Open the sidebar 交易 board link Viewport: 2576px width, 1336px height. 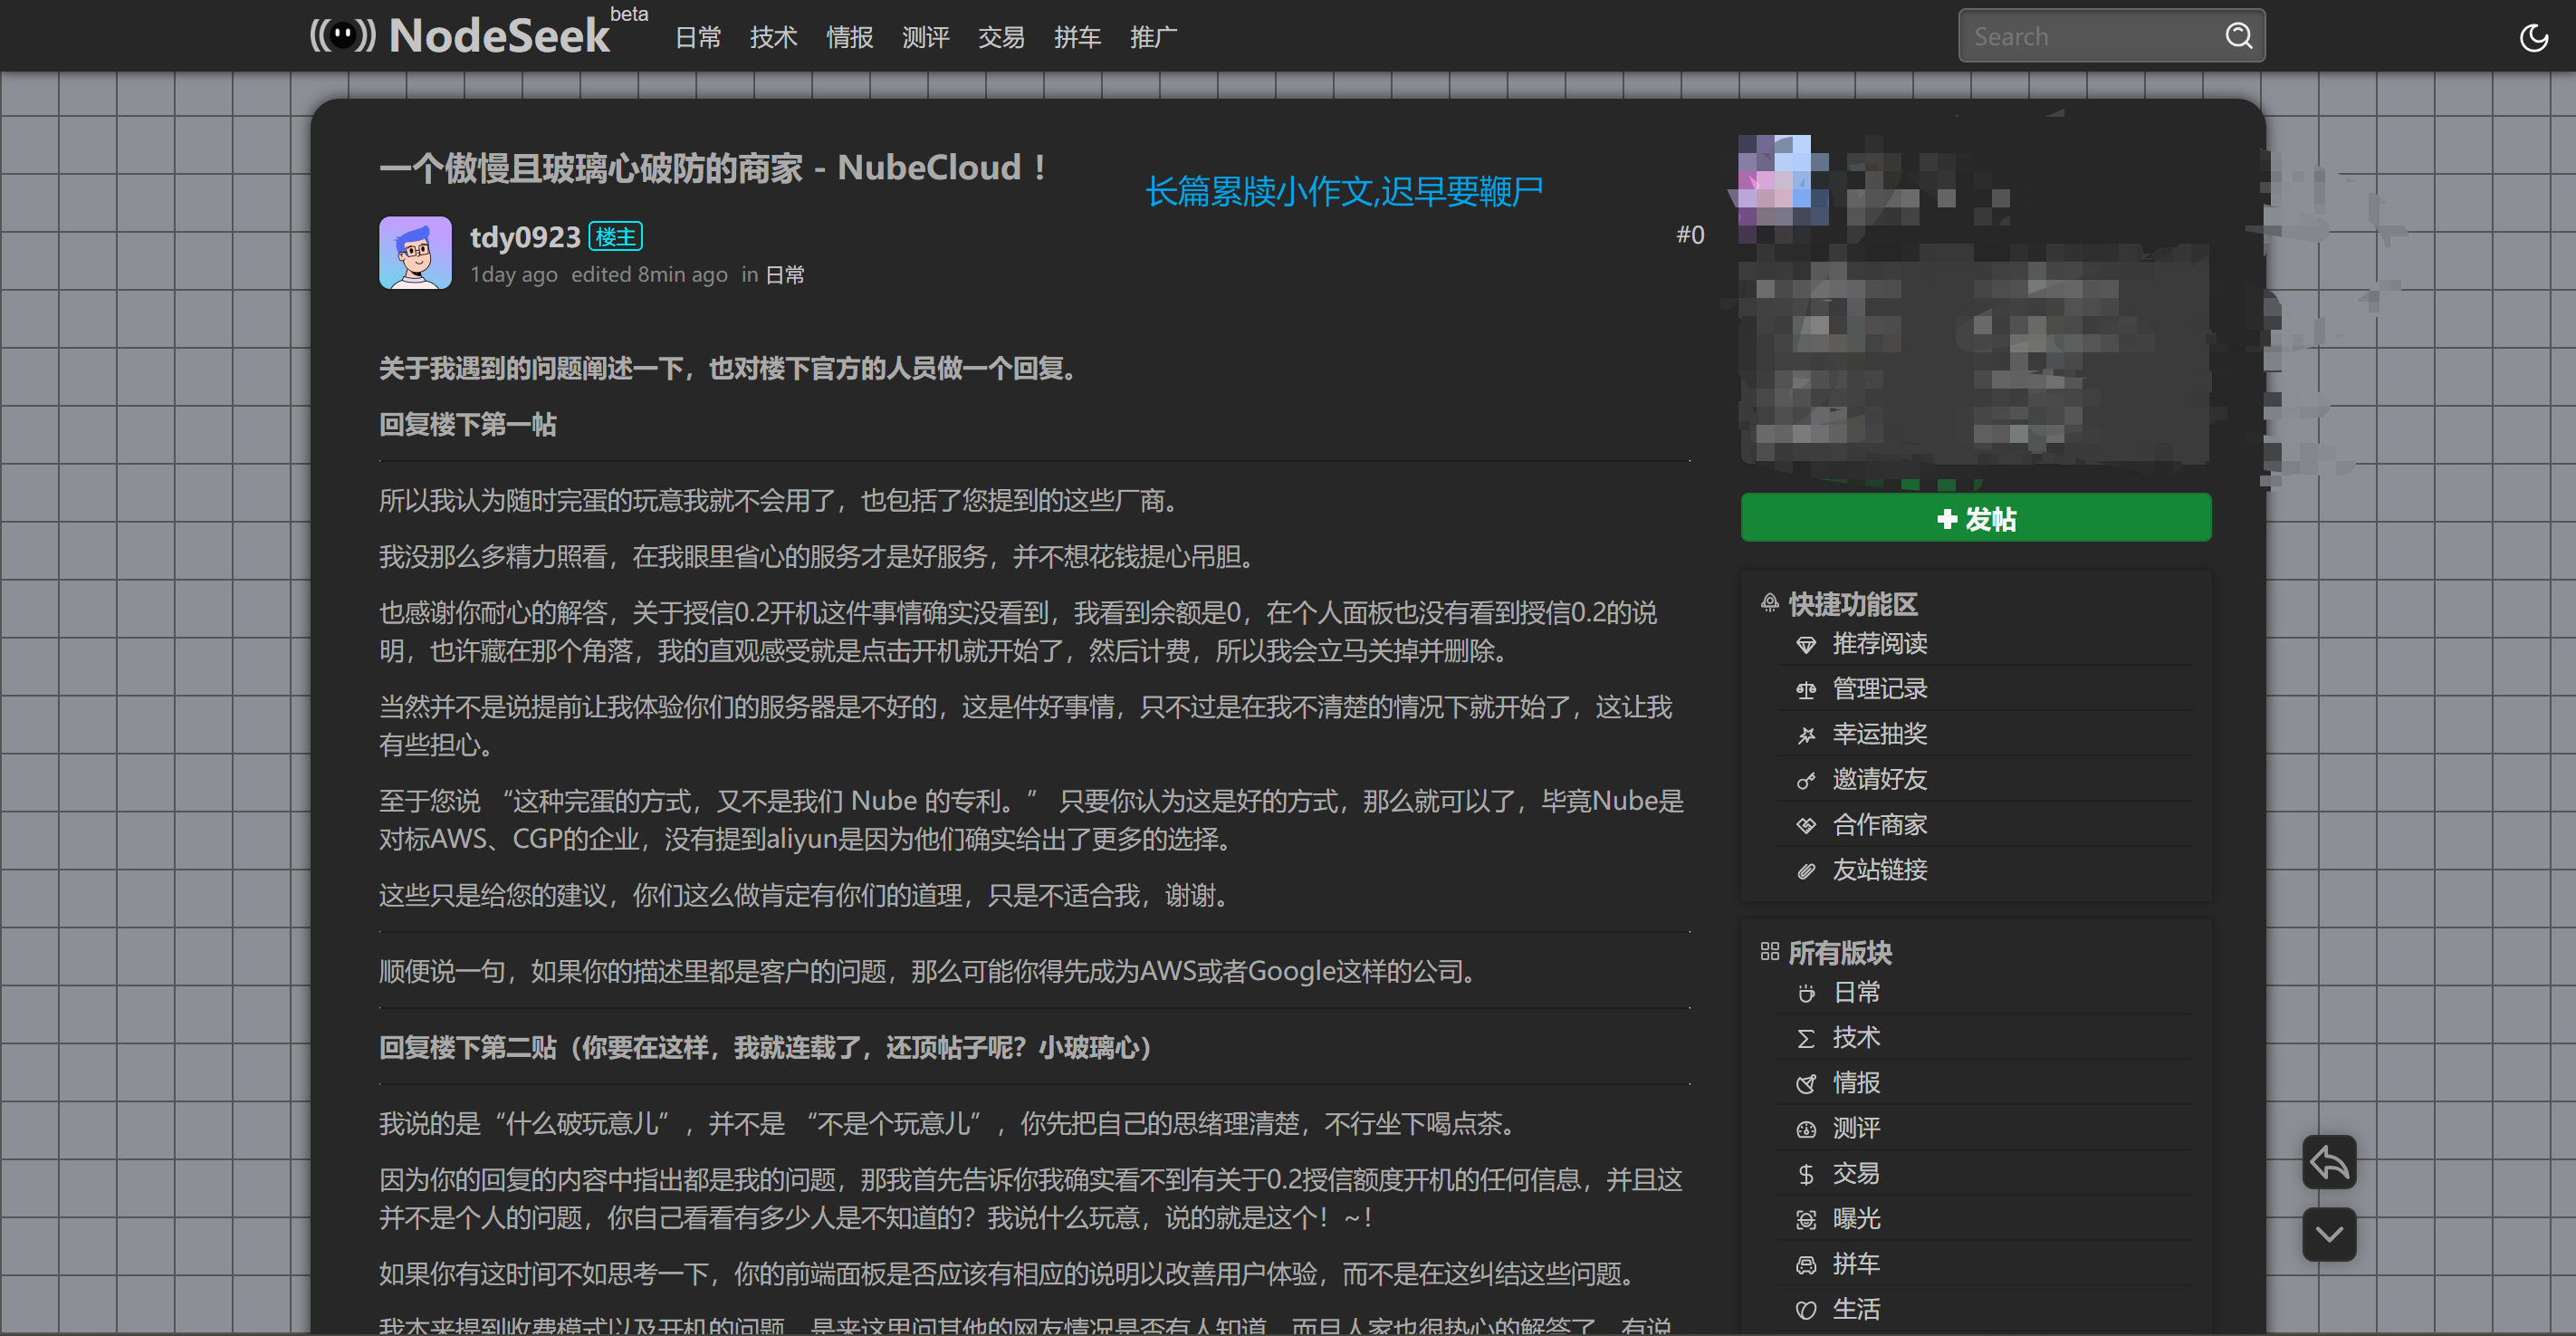click(x=1856, y=1174)
